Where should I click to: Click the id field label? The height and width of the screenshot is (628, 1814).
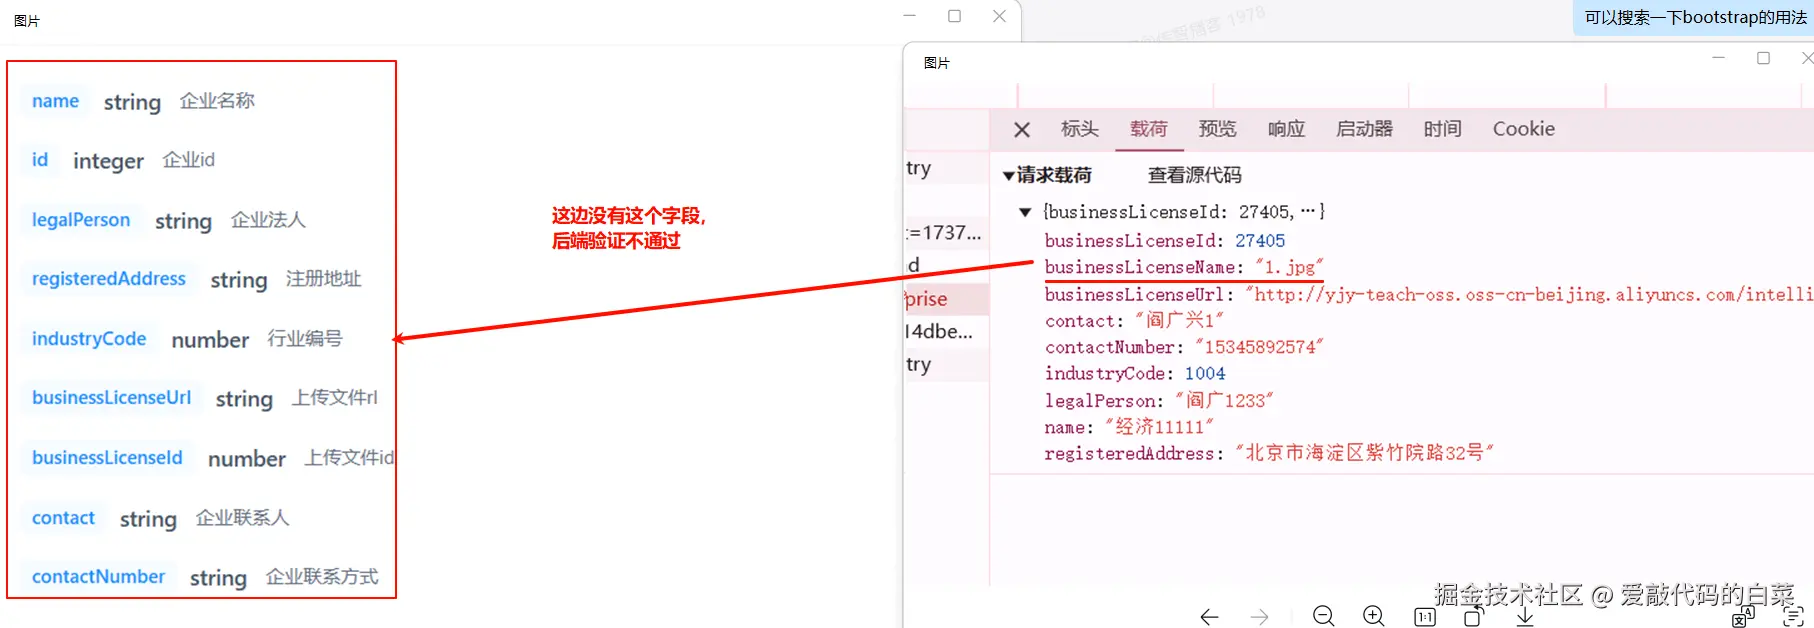[40, 160]
